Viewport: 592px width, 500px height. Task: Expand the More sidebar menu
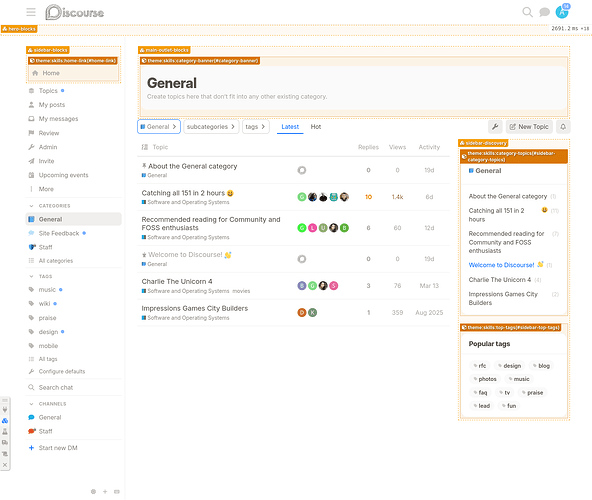[74, 189]
